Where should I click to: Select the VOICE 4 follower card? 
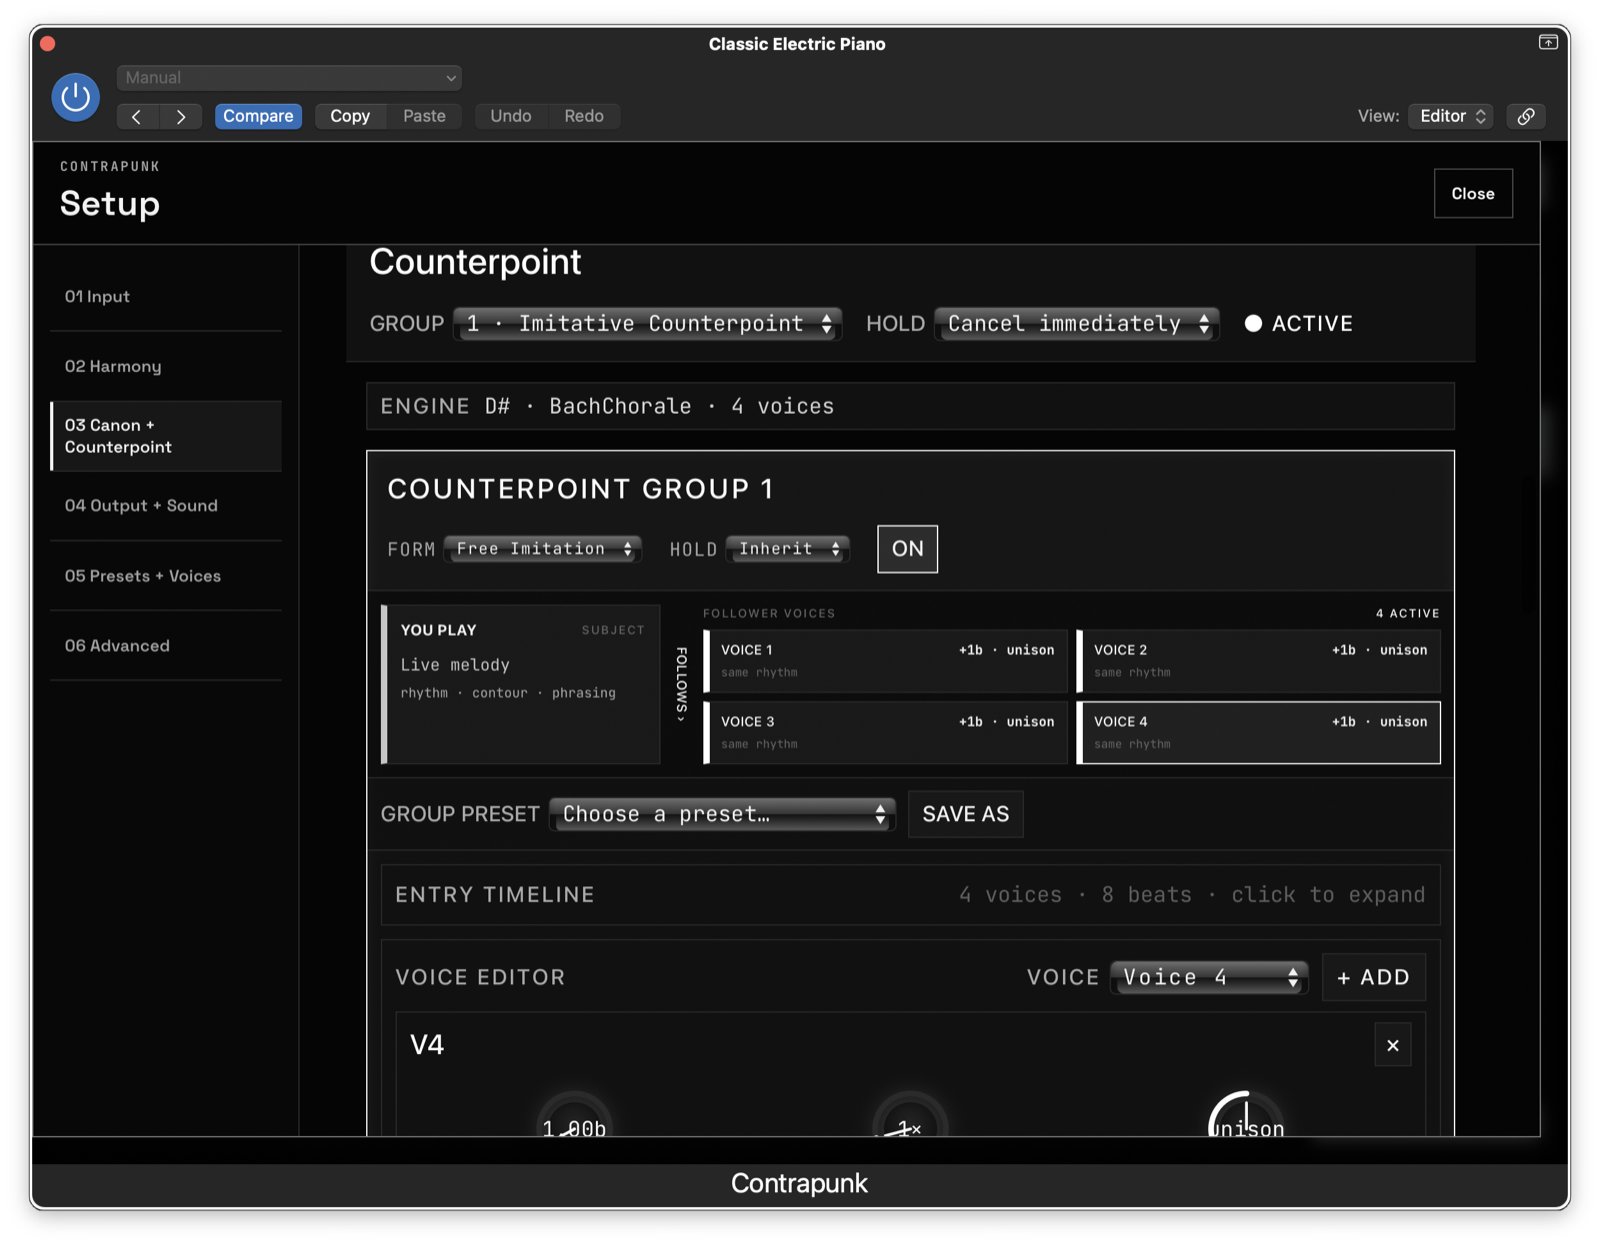[1259, 733]
